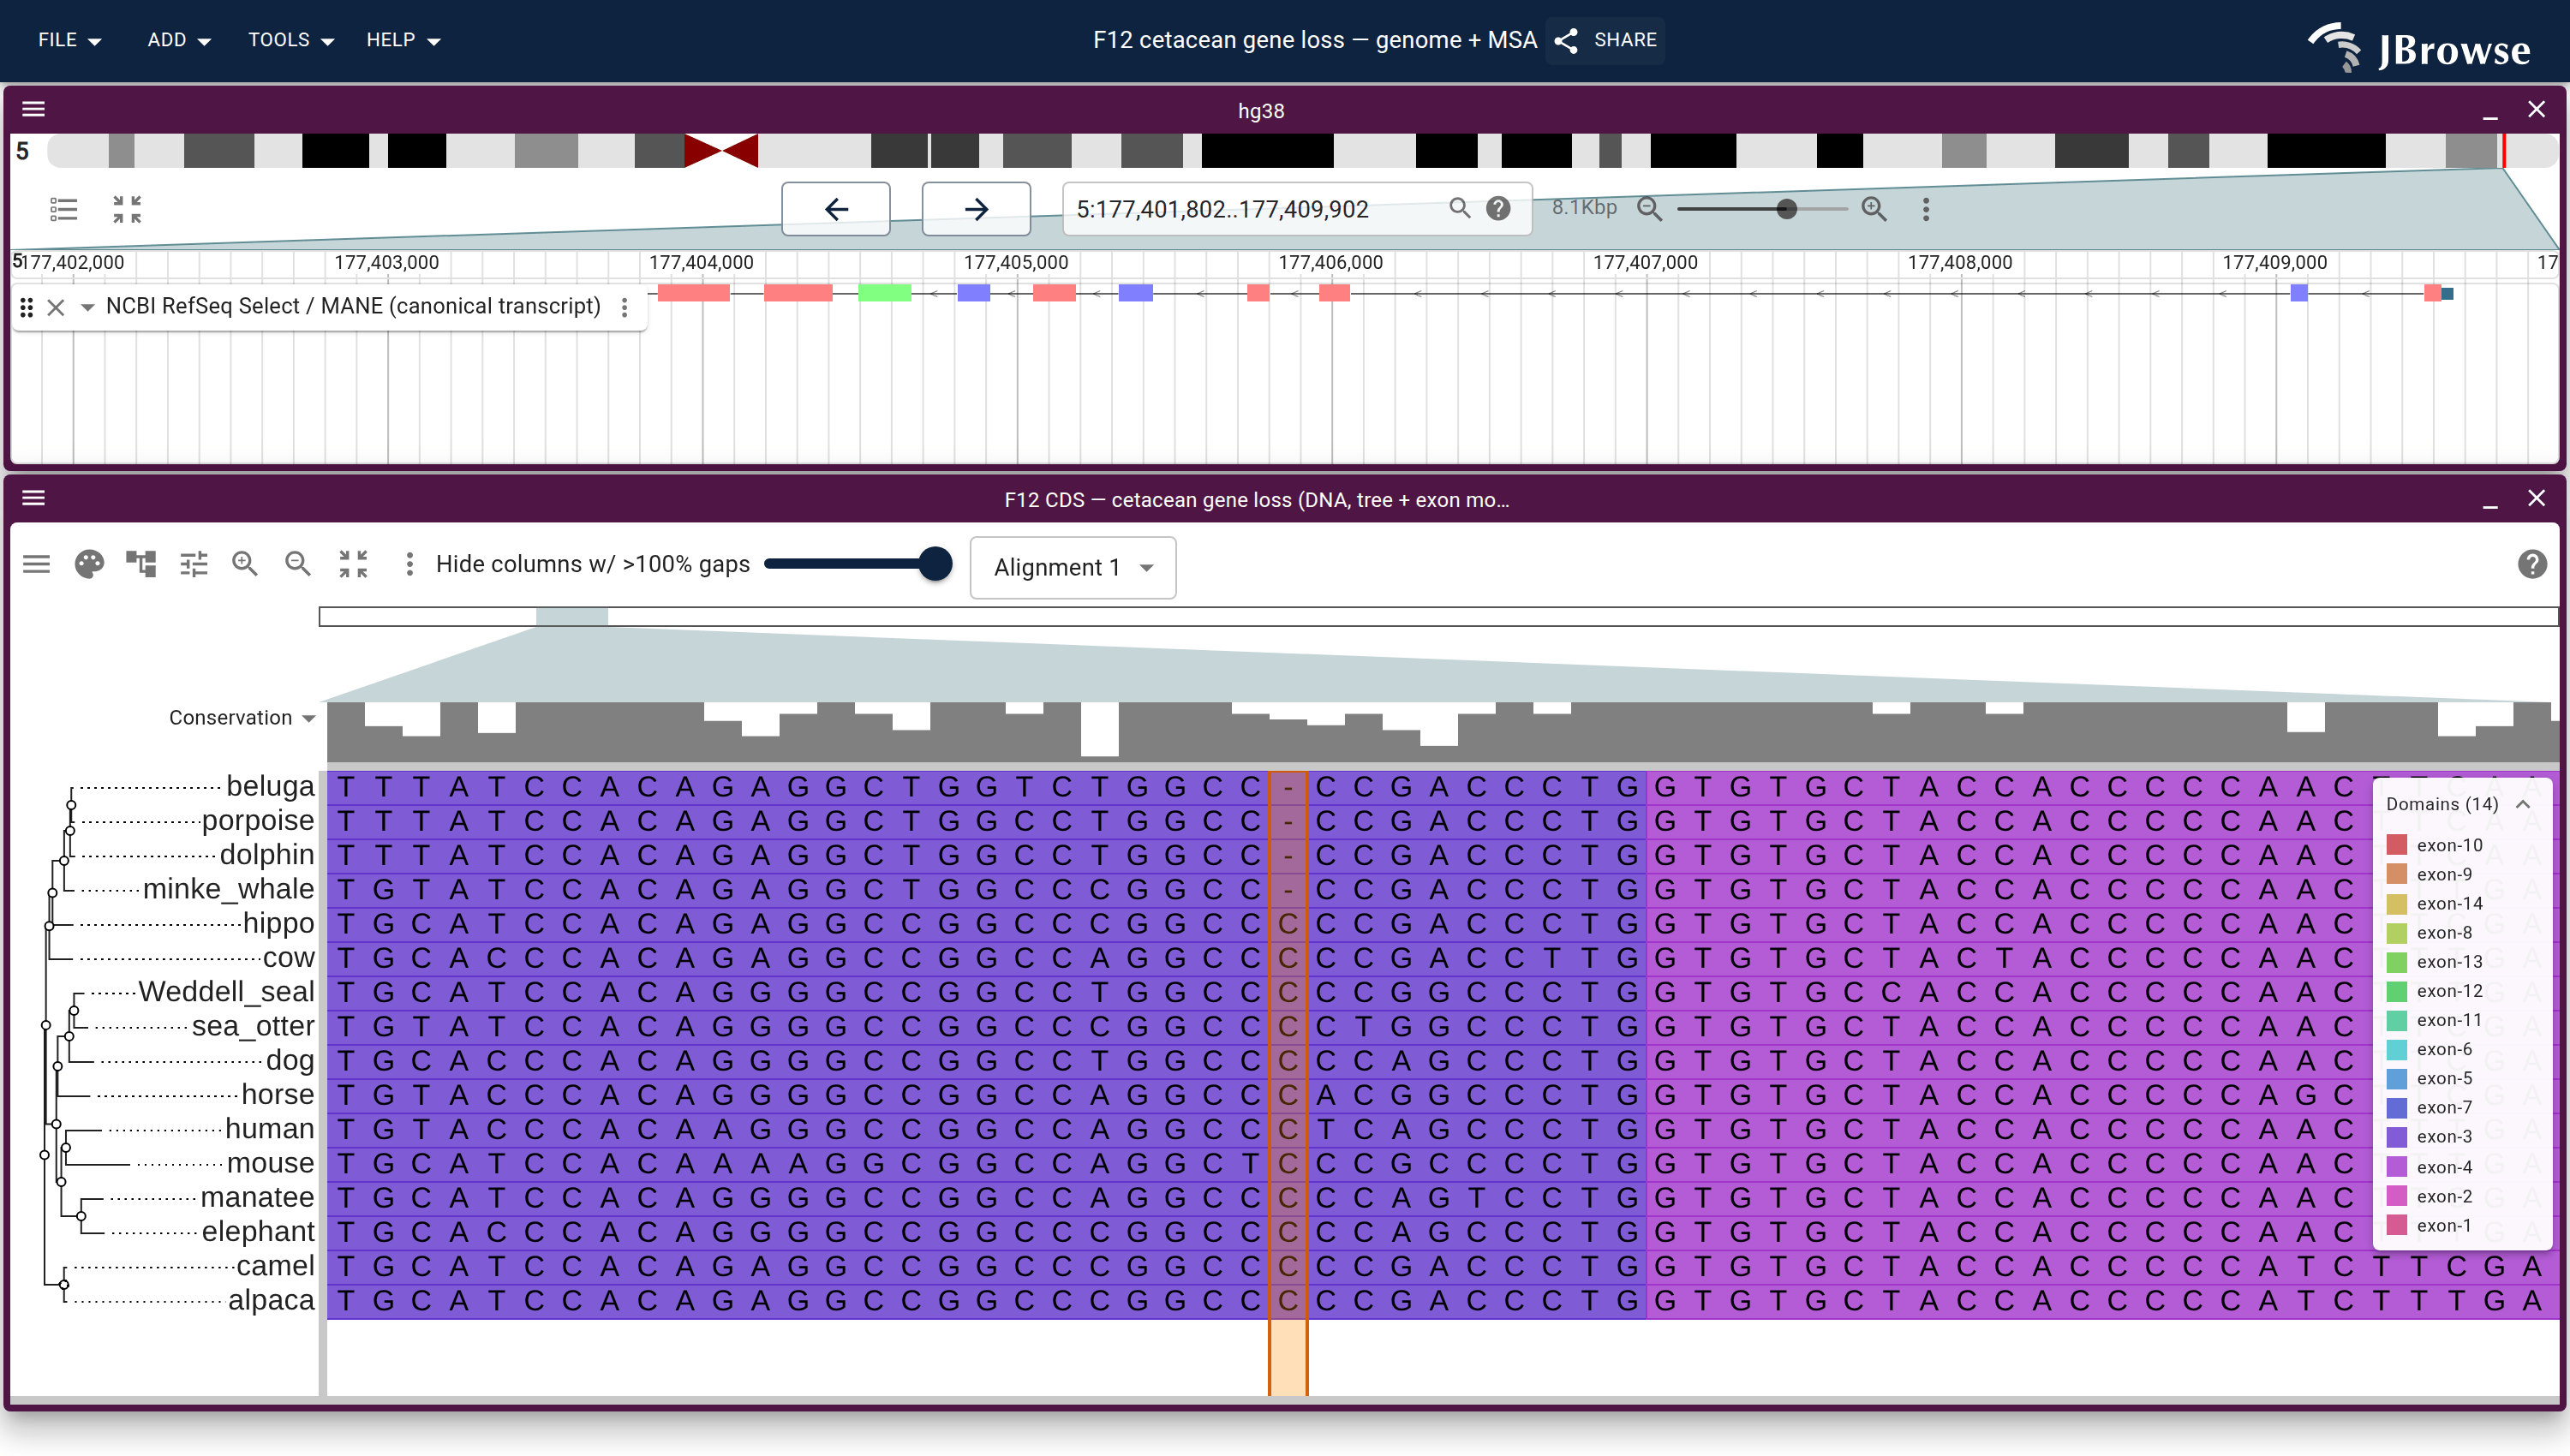Image resolution: width=2570 pixels, height=1456 pixels.
Task: Open the RefSeq track three-dot menu
Action: coord(625,307)
